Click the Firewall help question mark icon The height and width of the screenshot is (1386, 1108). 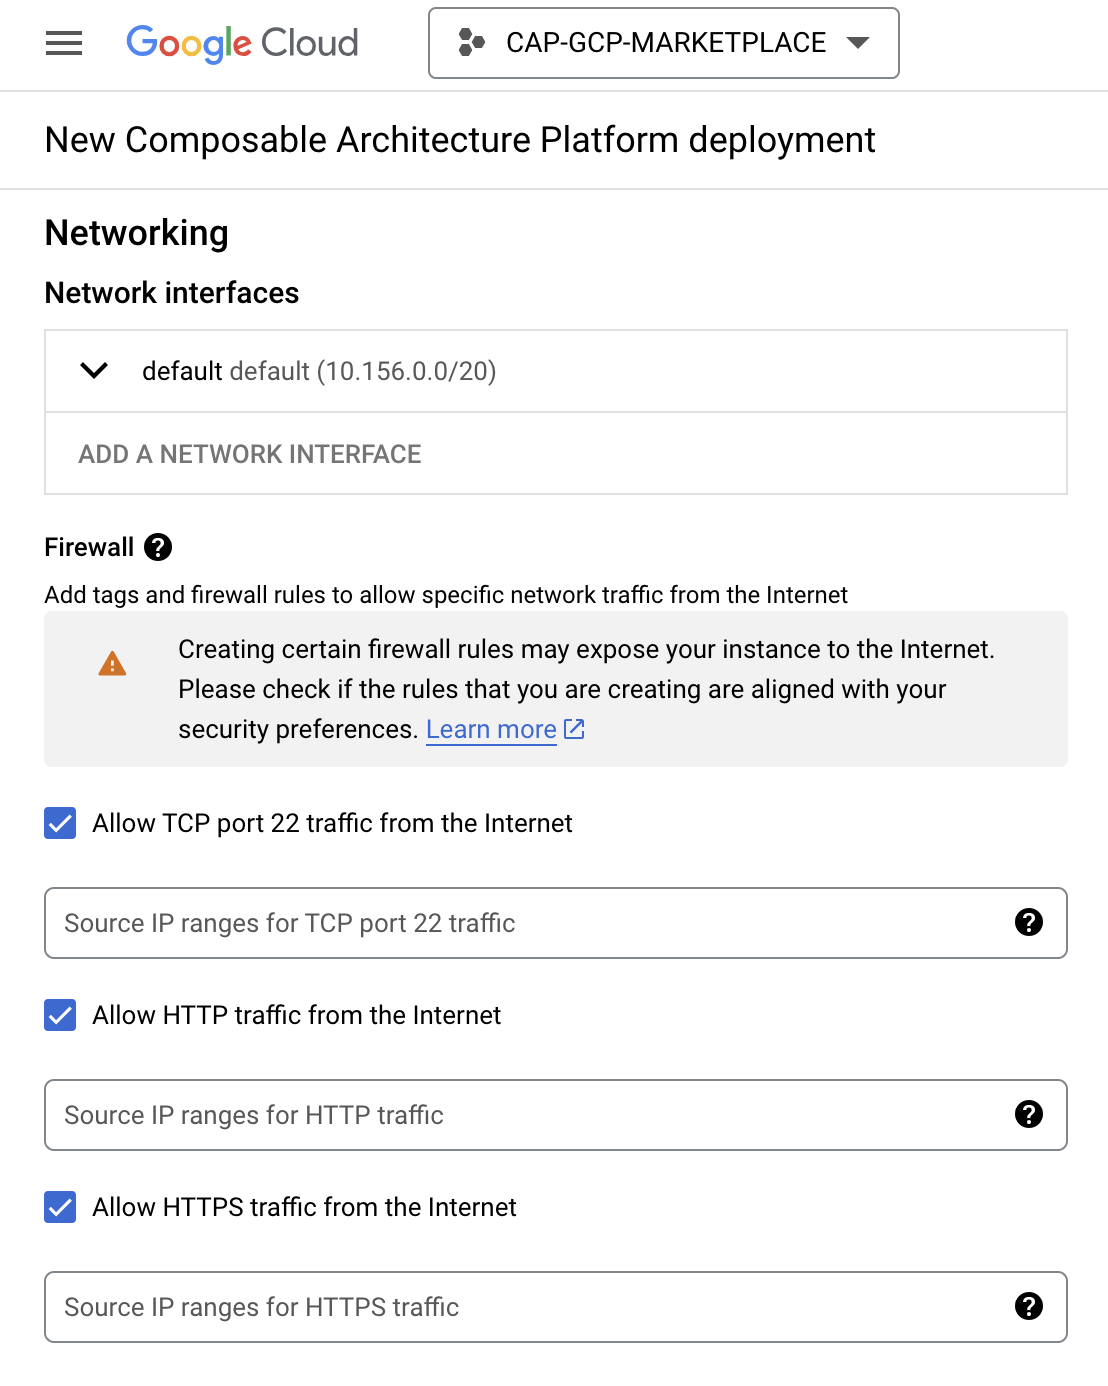click(x=158, y=547)
